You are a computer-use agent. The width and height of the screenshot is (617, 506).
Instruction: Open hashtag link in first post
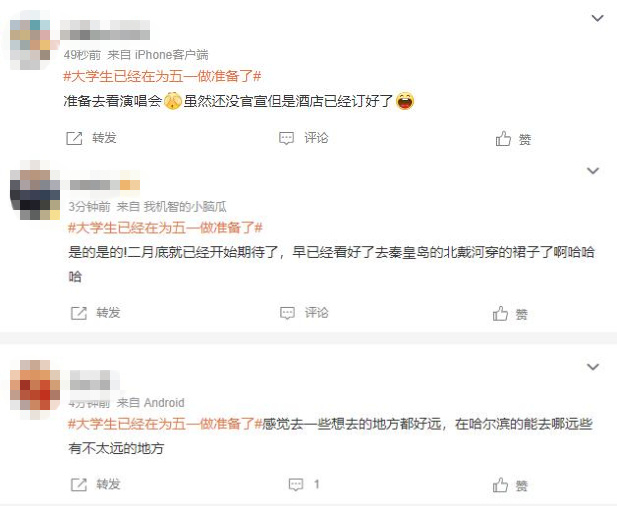(162, 76)
